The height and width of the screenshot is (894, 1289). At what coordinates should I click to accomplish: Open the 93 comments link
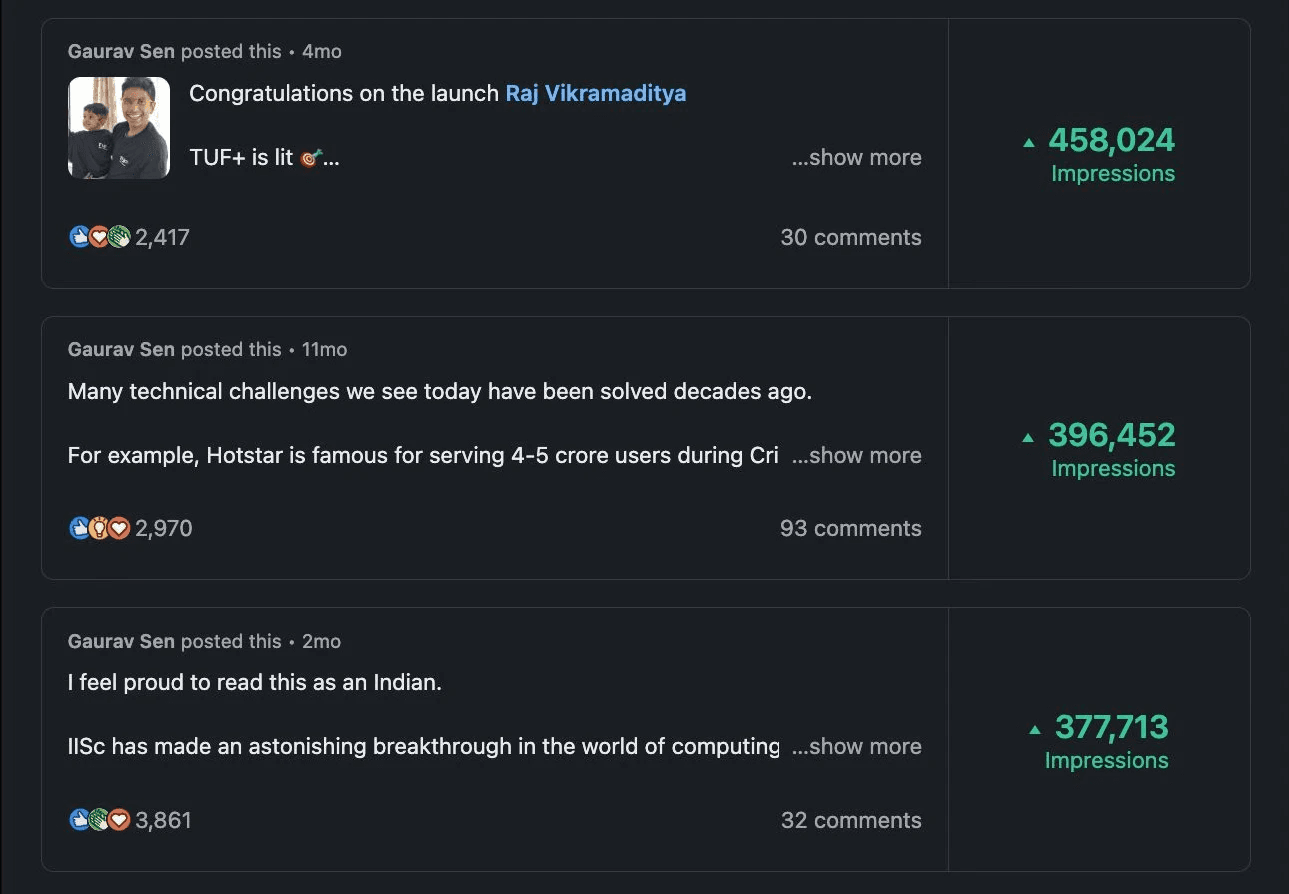[x=851, y=528]
